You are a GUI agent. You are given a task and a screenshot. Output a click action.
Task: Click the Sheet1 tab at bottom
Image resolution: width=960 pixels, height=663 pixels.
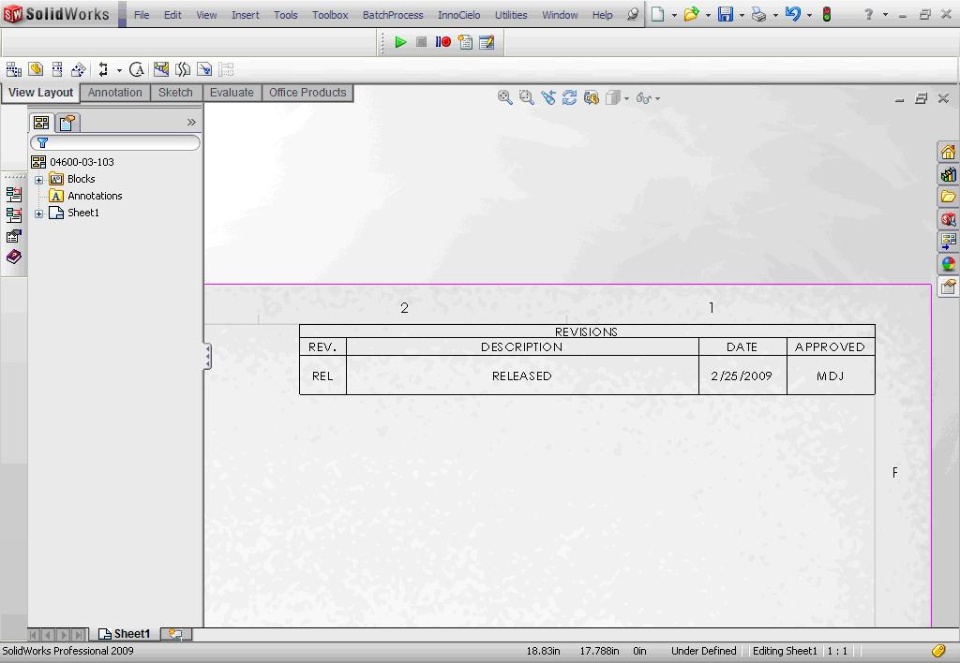click(x=124, y=634)
